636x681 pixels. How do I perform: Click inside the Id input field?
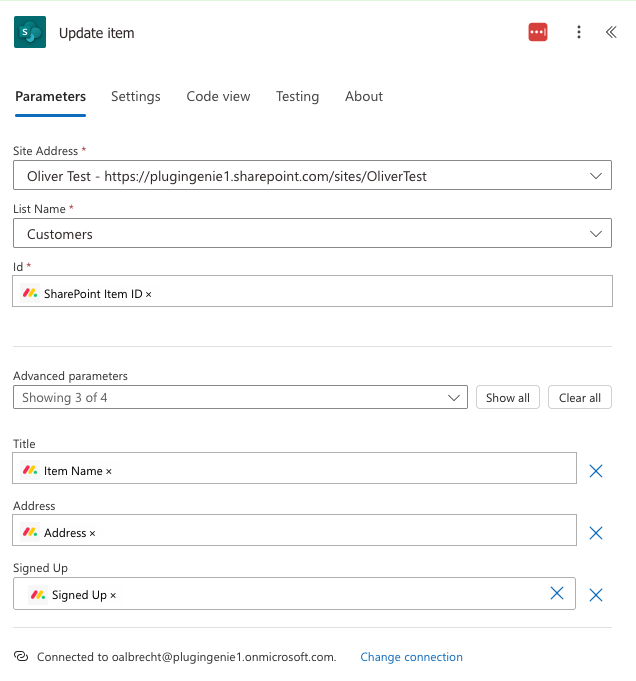(312, 291)
